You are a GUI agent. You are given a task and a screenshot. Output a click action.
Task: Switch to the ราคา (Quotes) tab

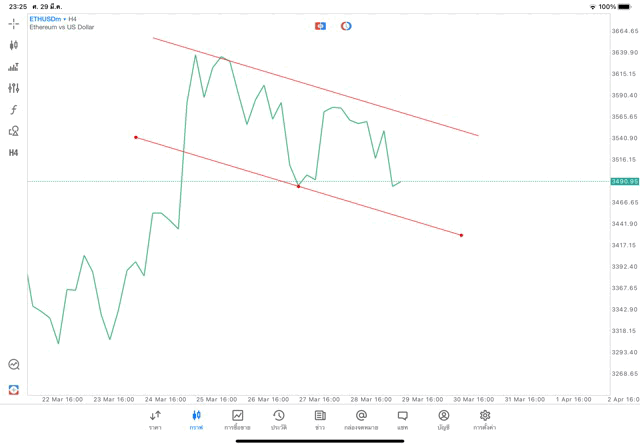tap(155, 420)
